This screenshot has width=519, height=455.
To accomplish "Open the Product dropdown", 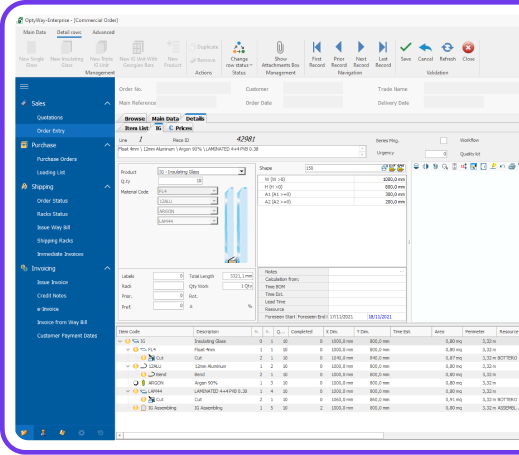I will pyautogui.click(x=241, y=171).
